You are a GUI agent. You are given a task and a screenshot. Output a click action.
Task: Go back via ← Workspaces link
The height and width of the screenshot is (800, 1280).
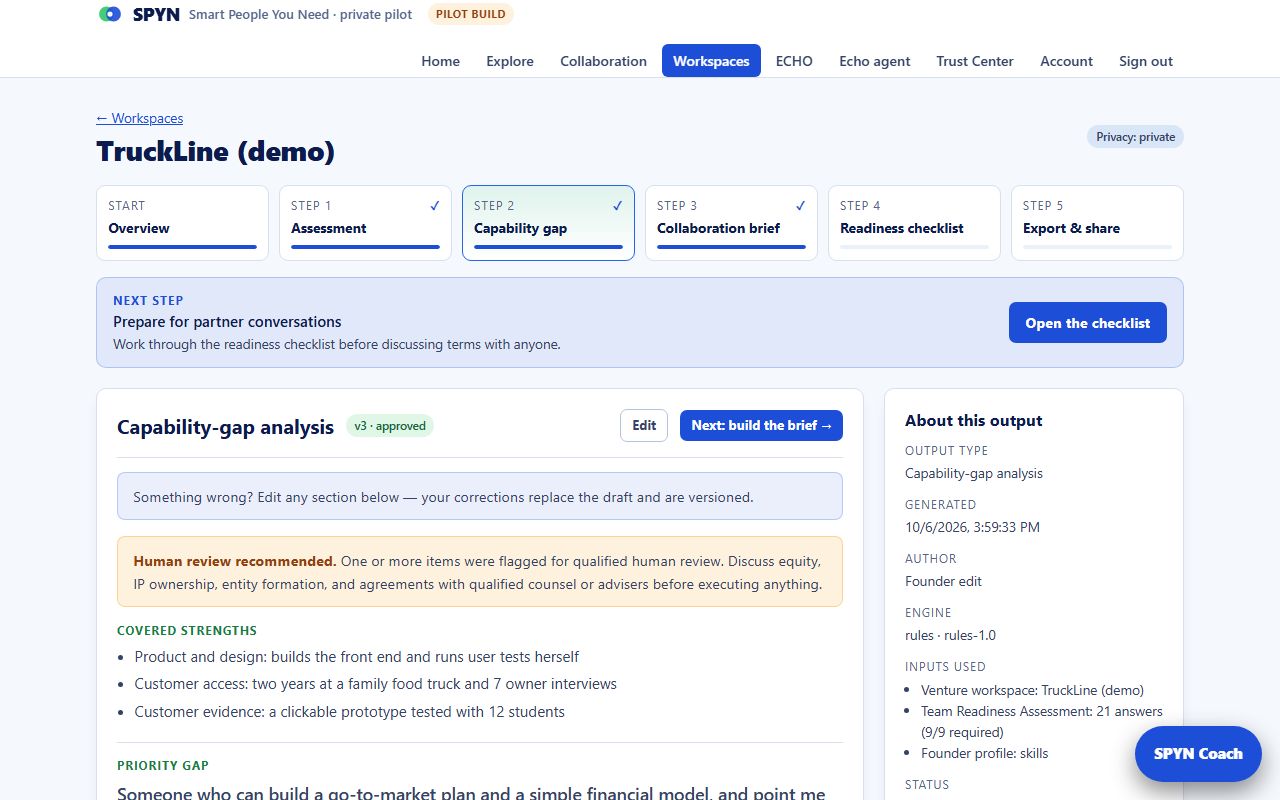coord(139,118)
